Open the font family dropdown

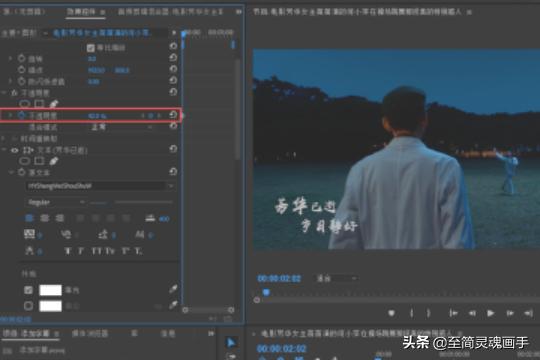point(100,186)
